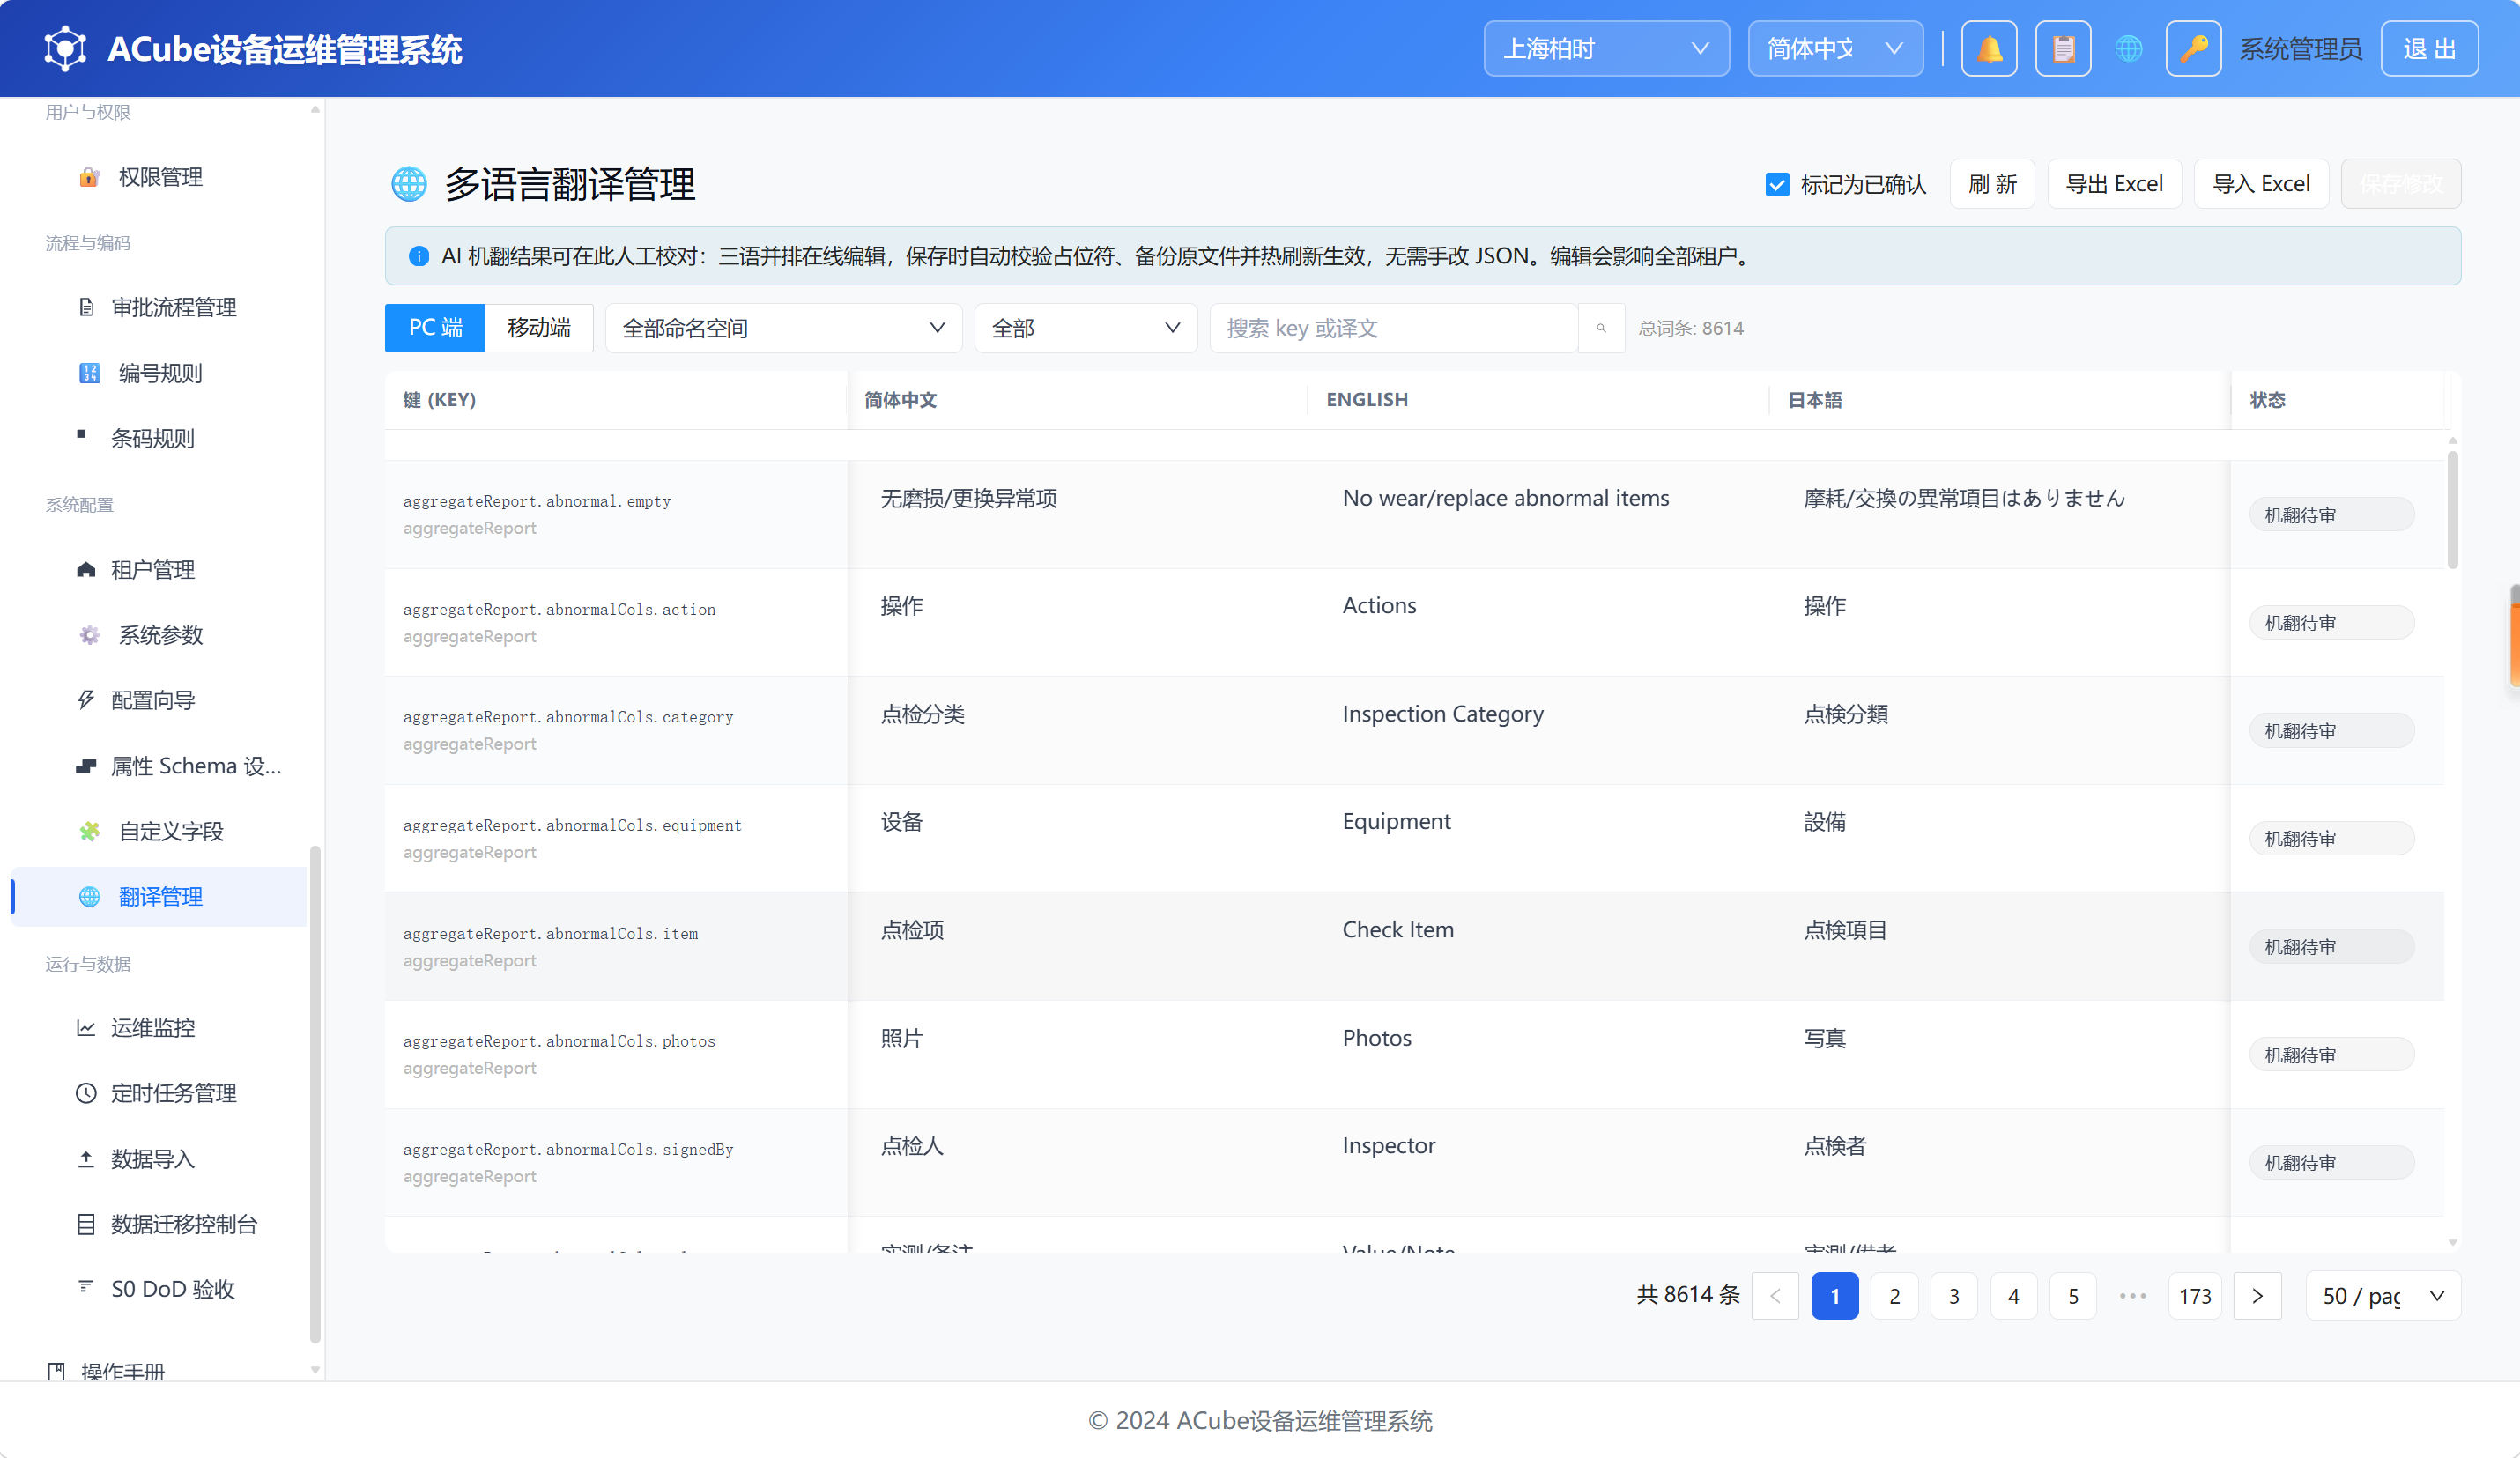The image size is (2520, 1458).
Task: Jump to last page 173
Action: 2195,1296
